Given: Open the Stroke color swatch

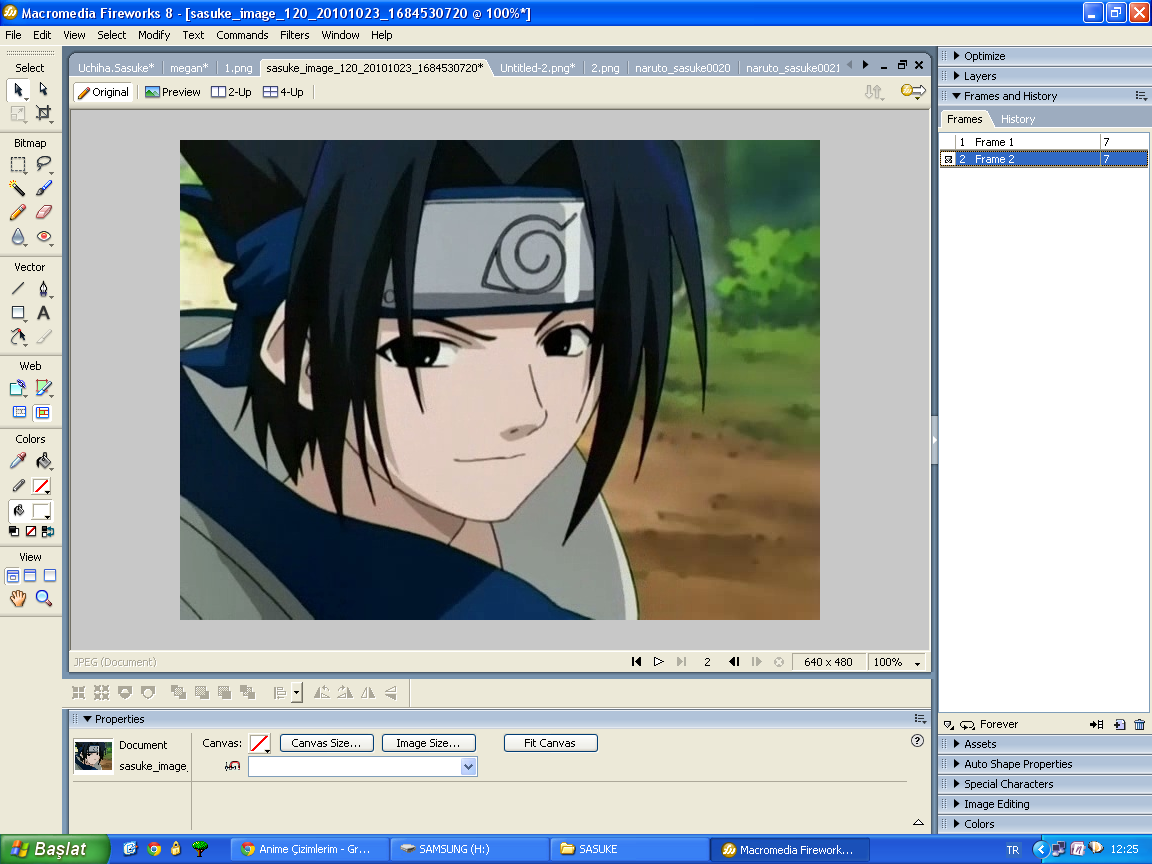Looking at the screenshot, I should click(42, 486).
